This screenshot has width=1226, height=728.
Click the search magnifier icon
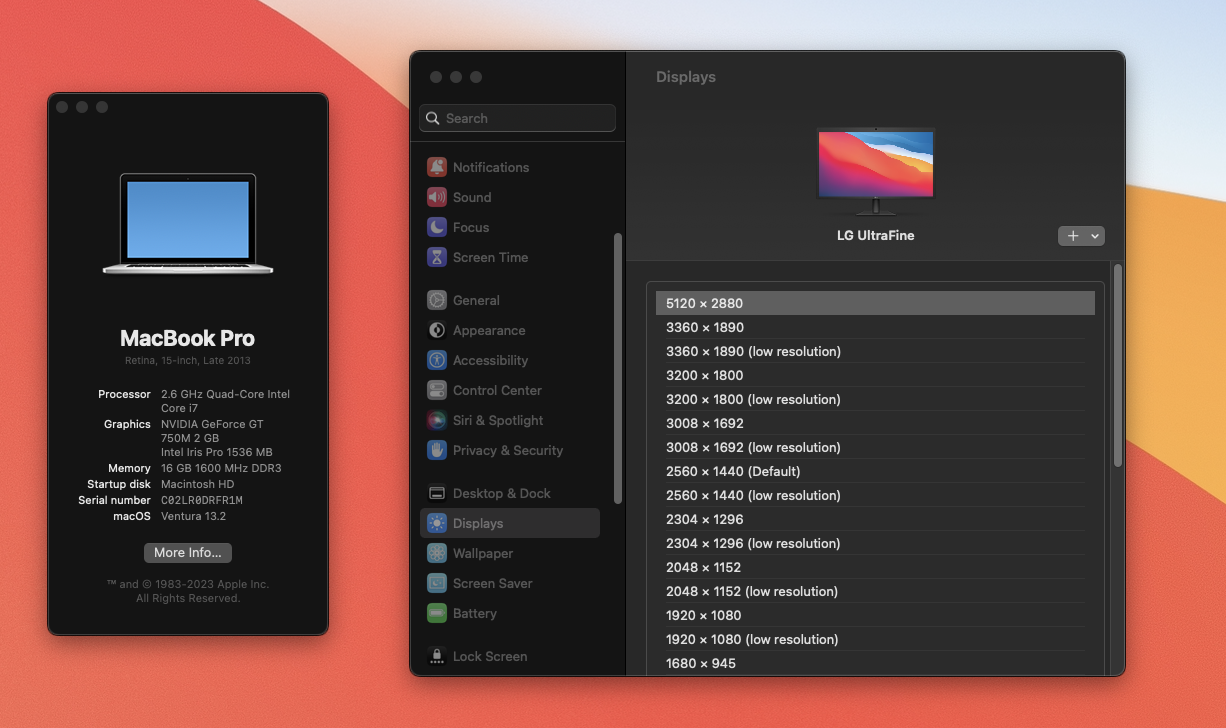[433, 118]
